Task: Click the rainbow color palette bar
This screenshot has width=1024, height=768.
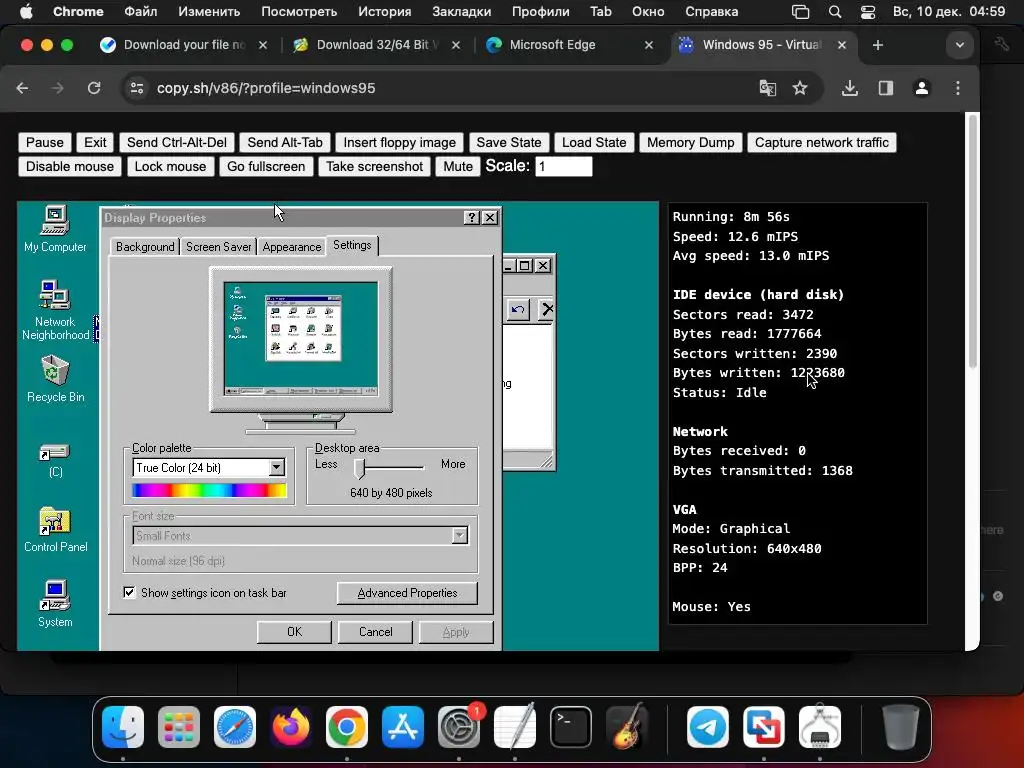Action: pyautogui.click(x=209, y=490)
